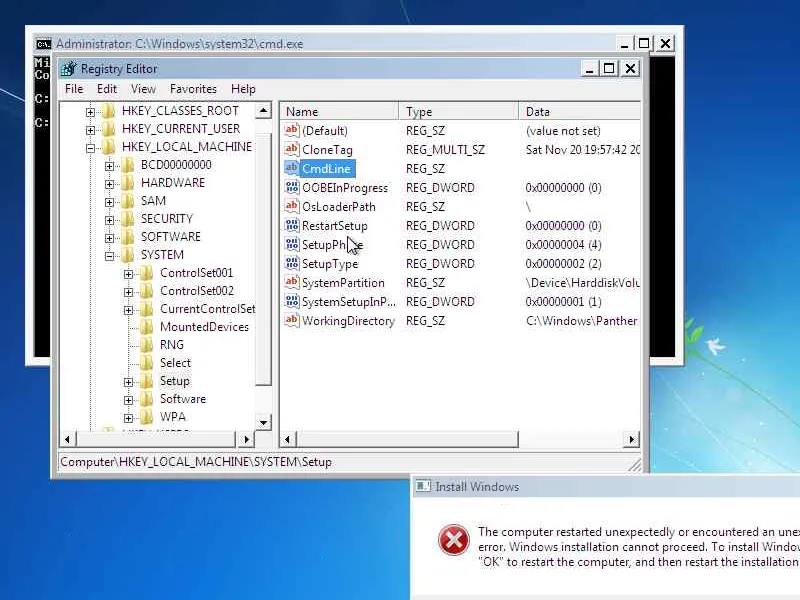The image size is (800, 600).
Task: Sort values by the Name column header
Action: (x=340, y=111)
